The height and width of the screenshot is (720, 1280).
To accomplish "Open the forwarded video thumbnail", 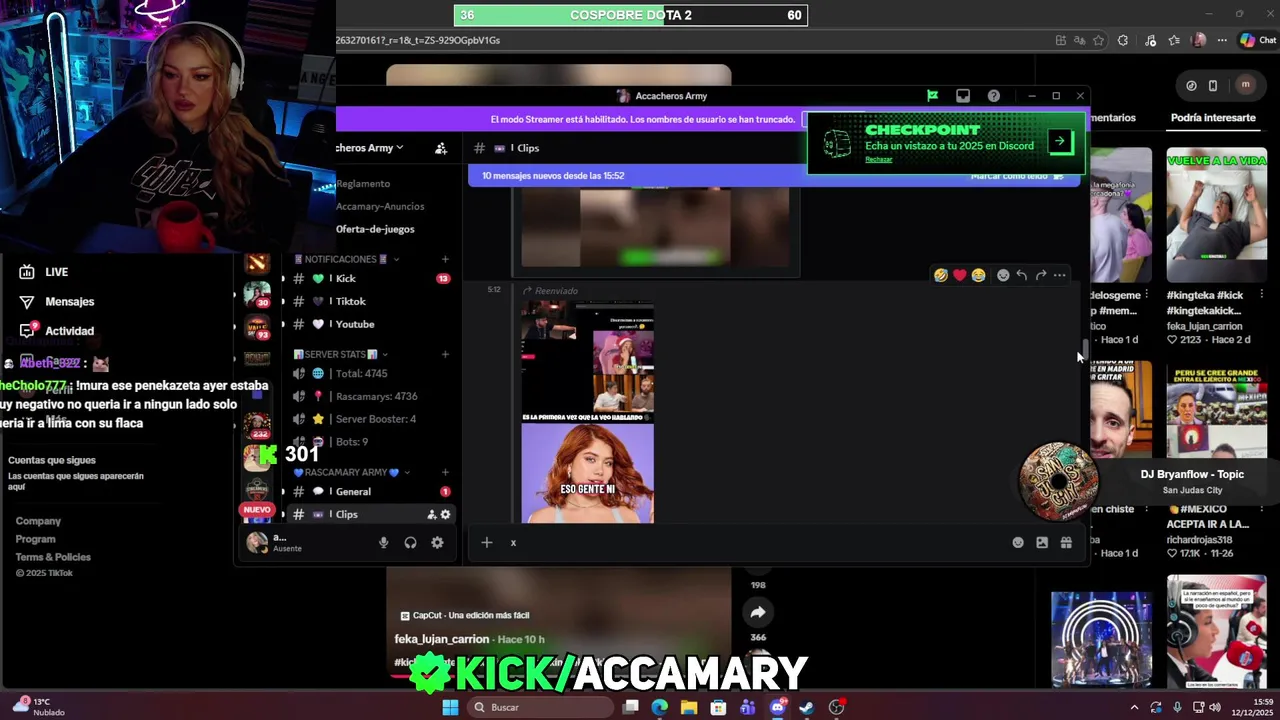I will 587,412.
